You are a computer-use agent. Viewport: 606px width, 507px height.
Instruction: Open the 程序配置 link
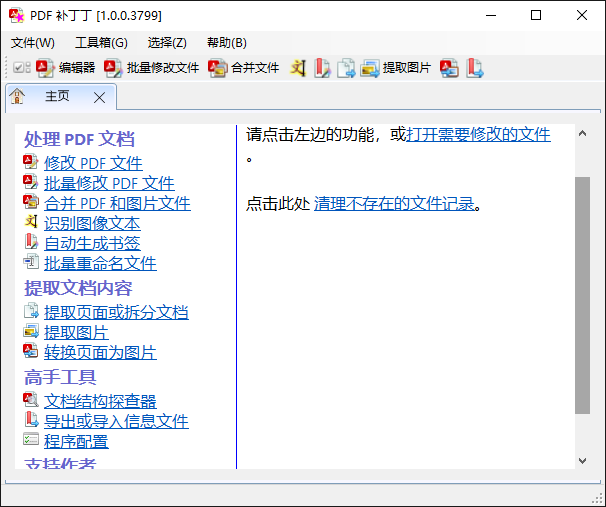point(76,441)
